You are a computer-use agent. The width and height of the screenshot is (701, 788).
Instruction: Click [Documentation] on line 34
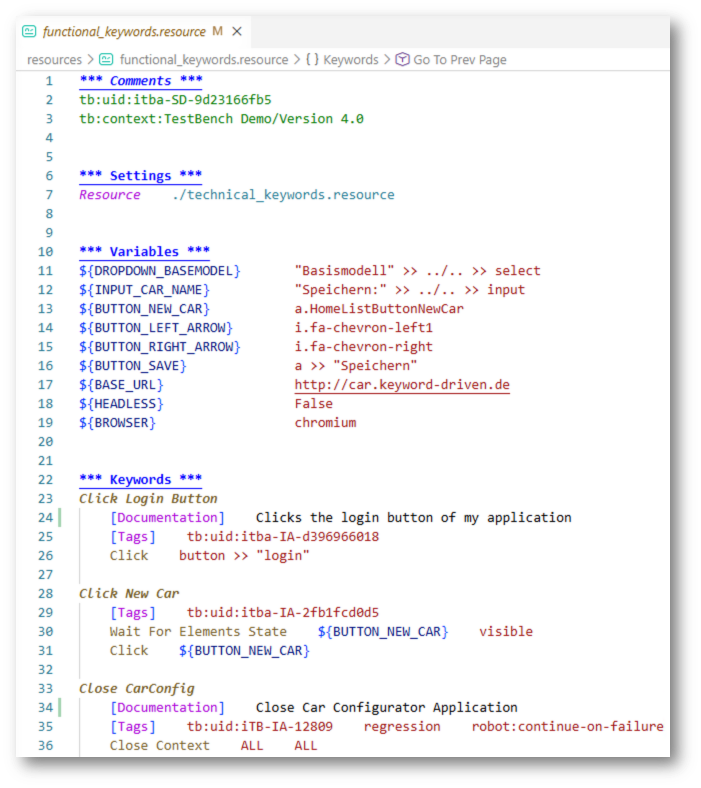(x=167, y=708)
